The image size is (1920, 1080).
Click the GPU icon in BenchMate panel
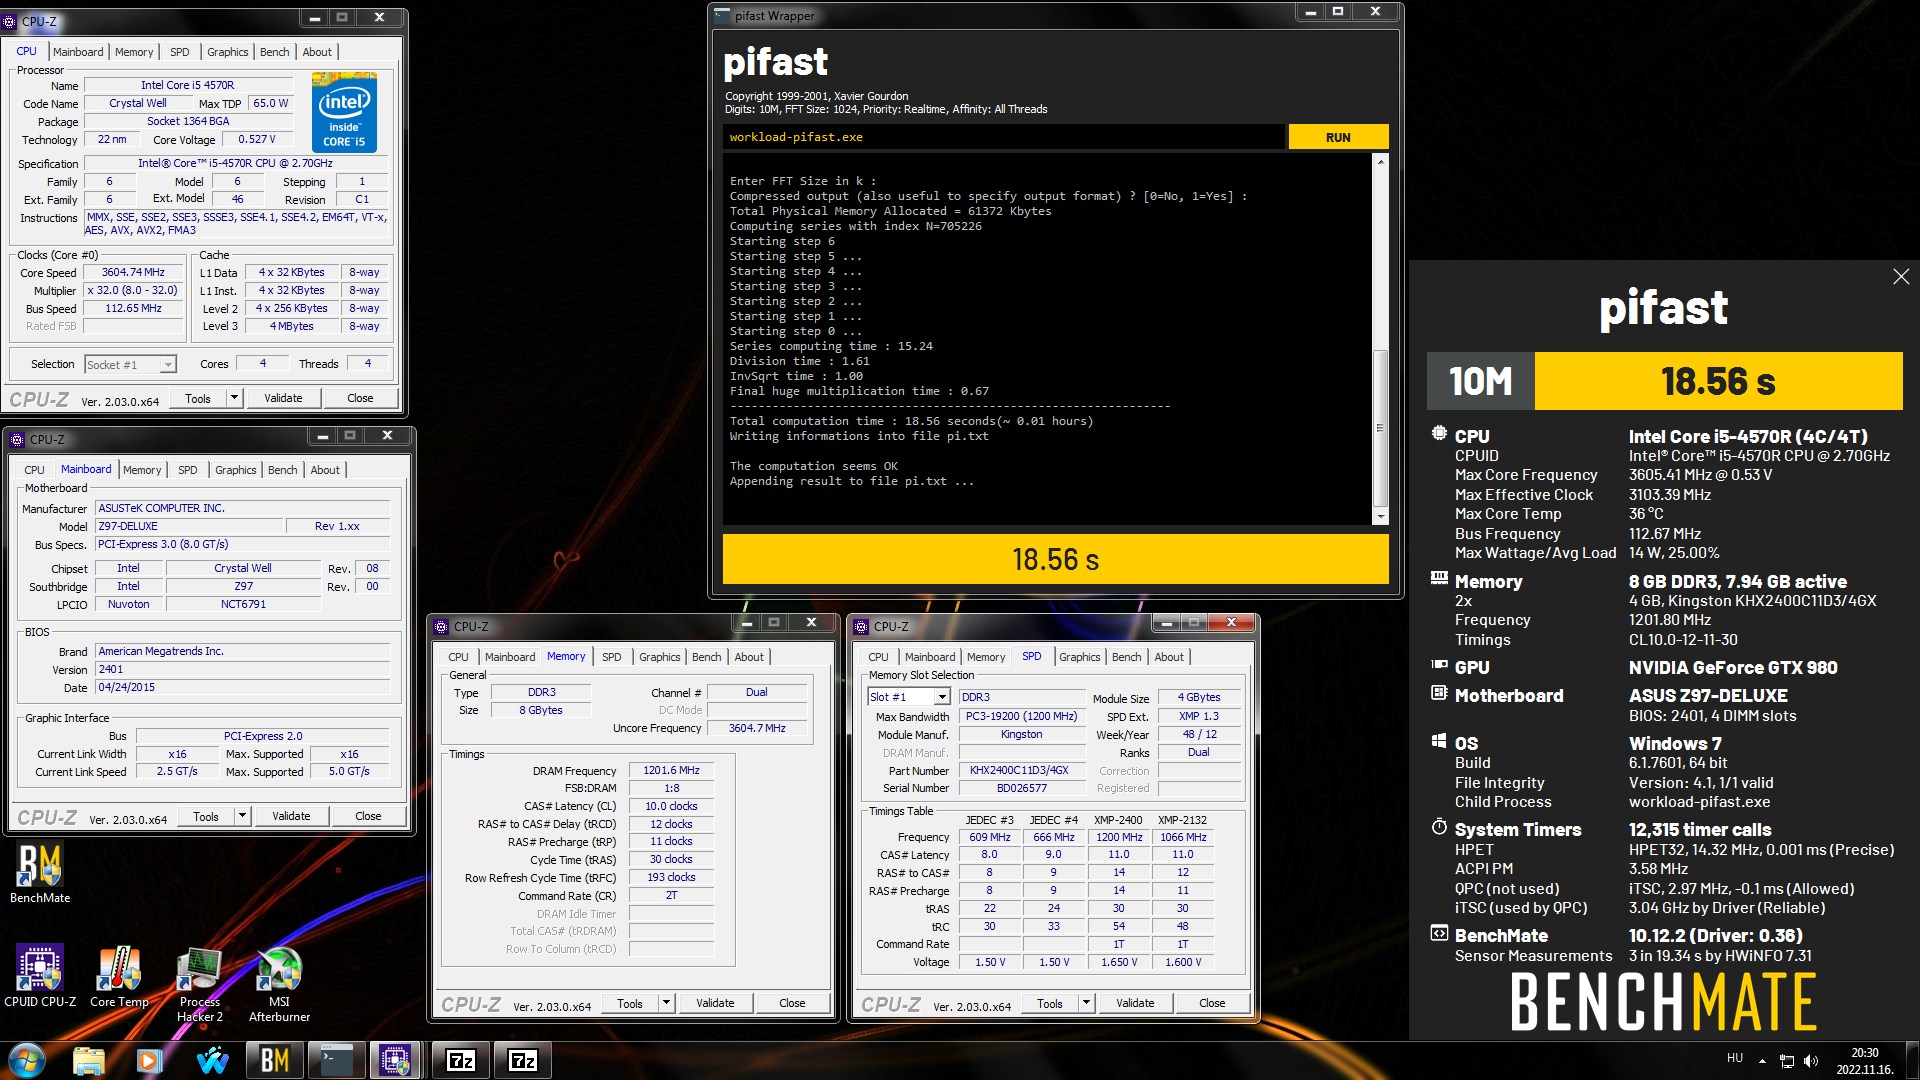[1439, 665]
